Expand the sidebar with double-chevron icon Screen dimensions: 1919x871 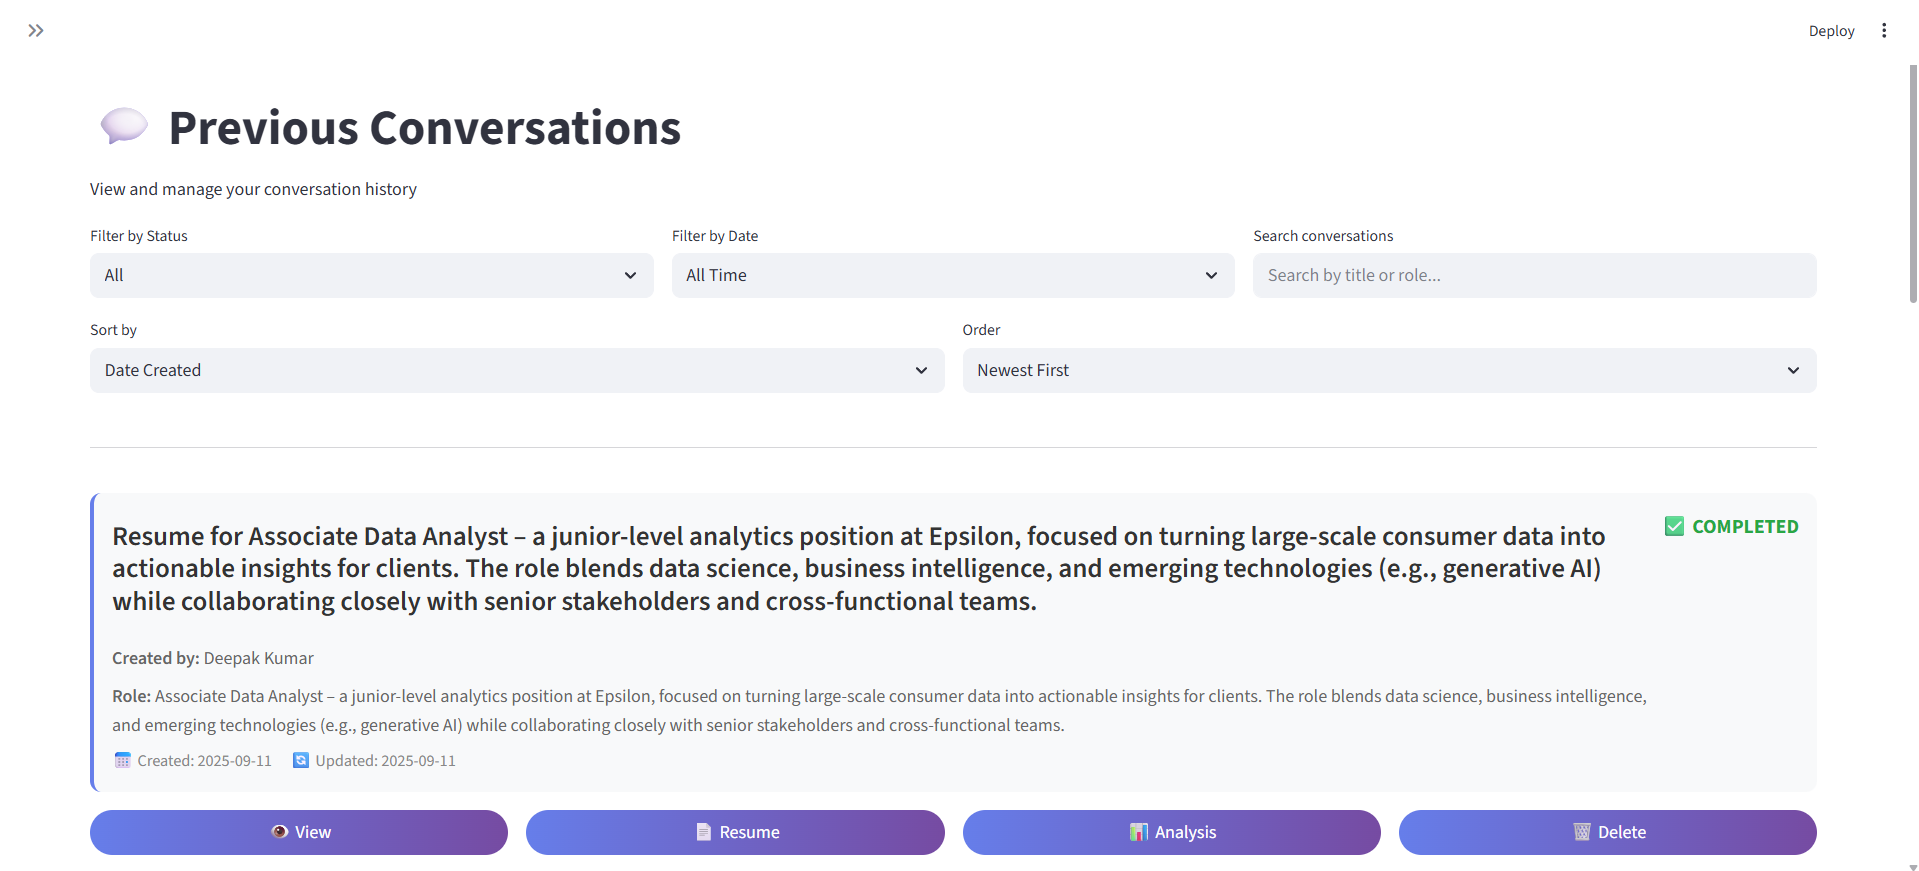pos(36,31)
